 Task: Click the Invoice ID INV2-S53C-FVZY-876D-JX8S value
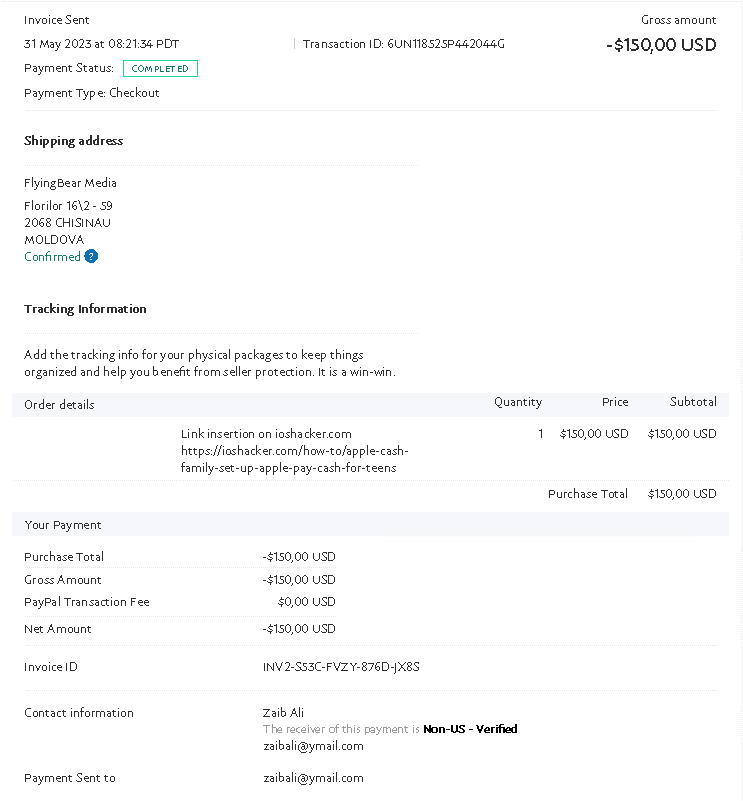pos(341,667)
